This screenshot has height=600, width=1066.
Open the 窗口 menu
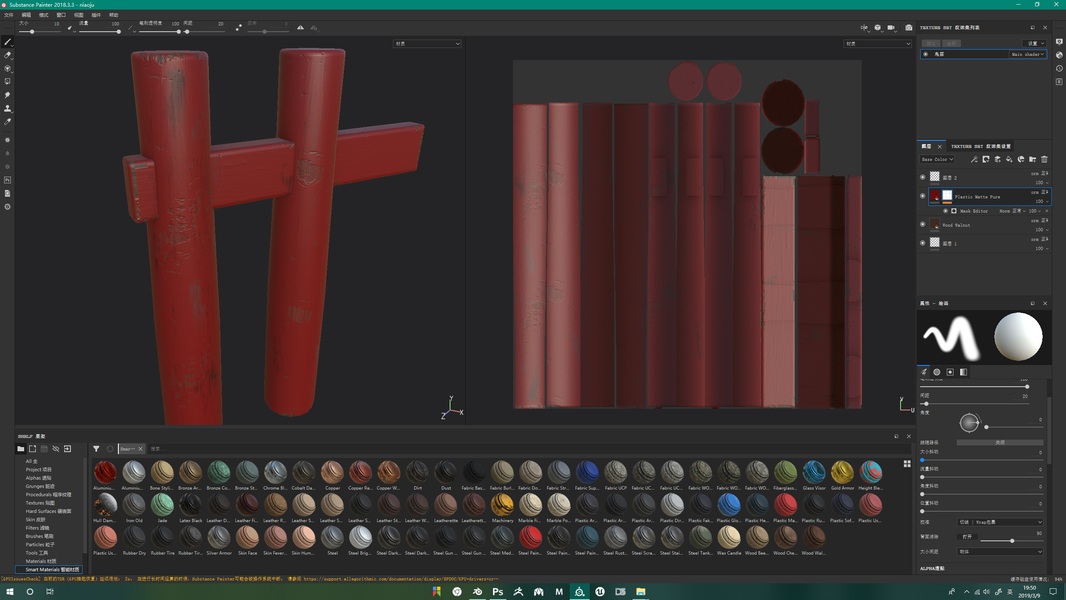tap(61, 14)
